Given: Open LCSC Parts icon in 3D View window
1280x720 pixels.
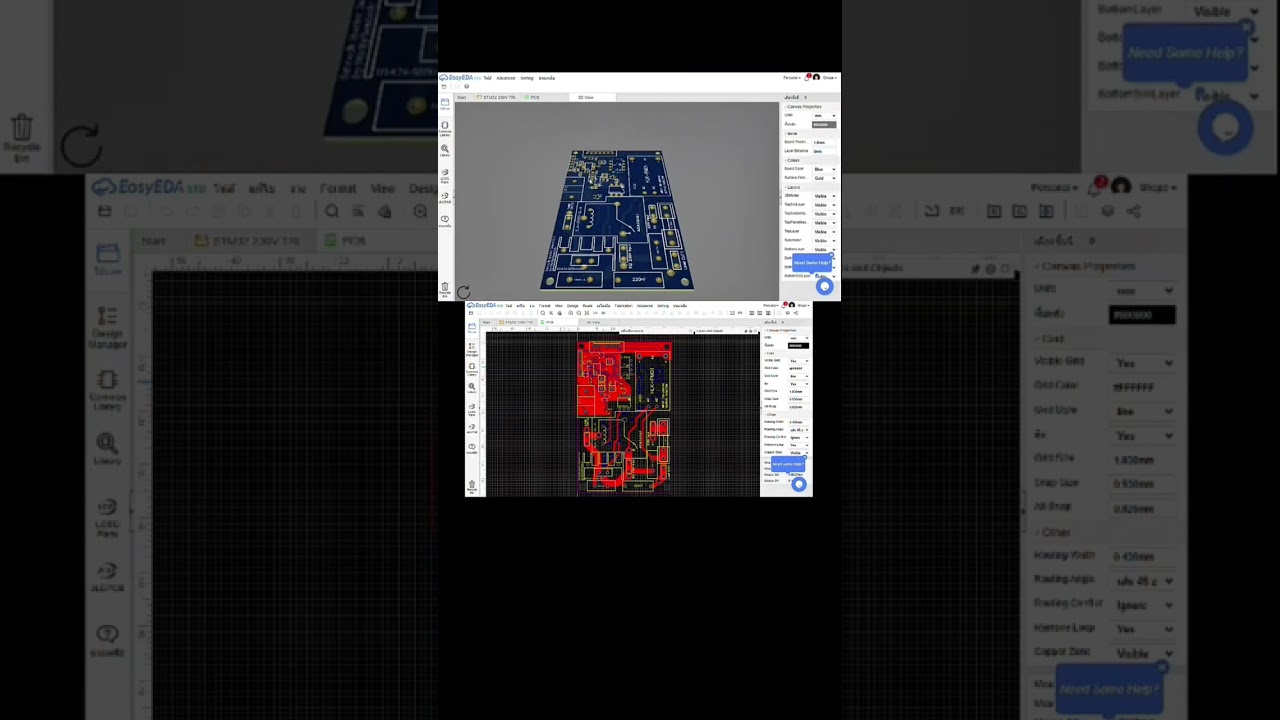Looking at the screenshot, I should pos(445,175).
